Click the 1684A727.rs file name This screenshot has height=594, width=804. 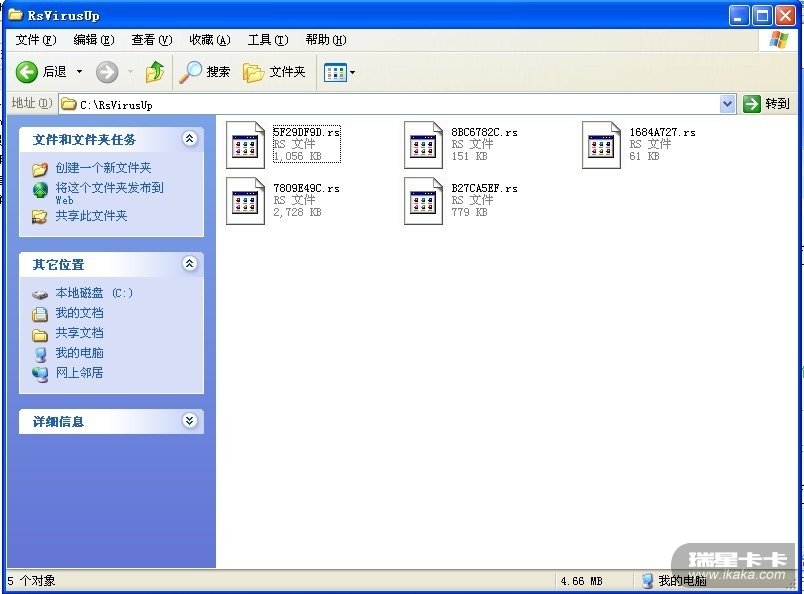[662, 132]
